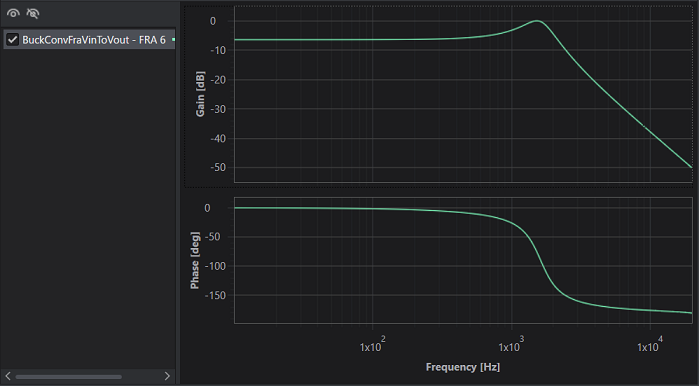Image resolution: width=699 pixels, height=386 pixels.
Task: Click the Gain [dB] axis label
Action: coord(200,94)
